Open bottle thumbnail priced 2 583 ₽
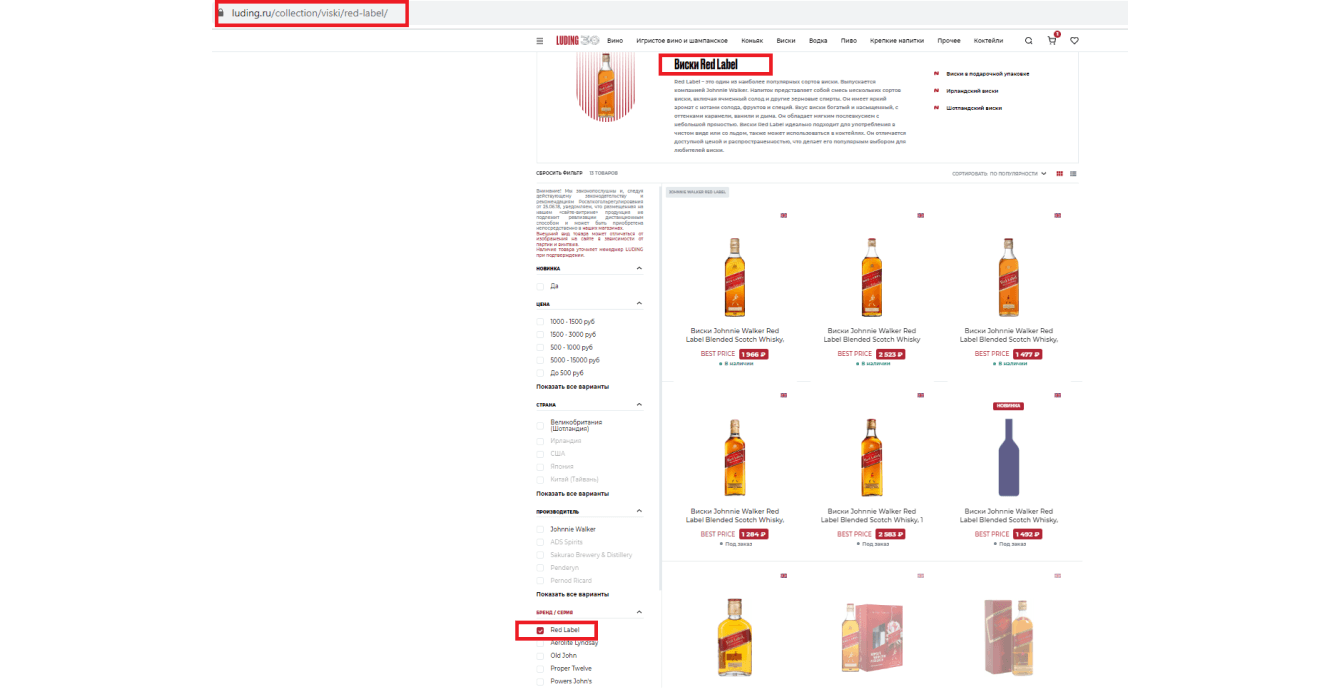This screenshot has width=1340, height=691. point(872,456)
